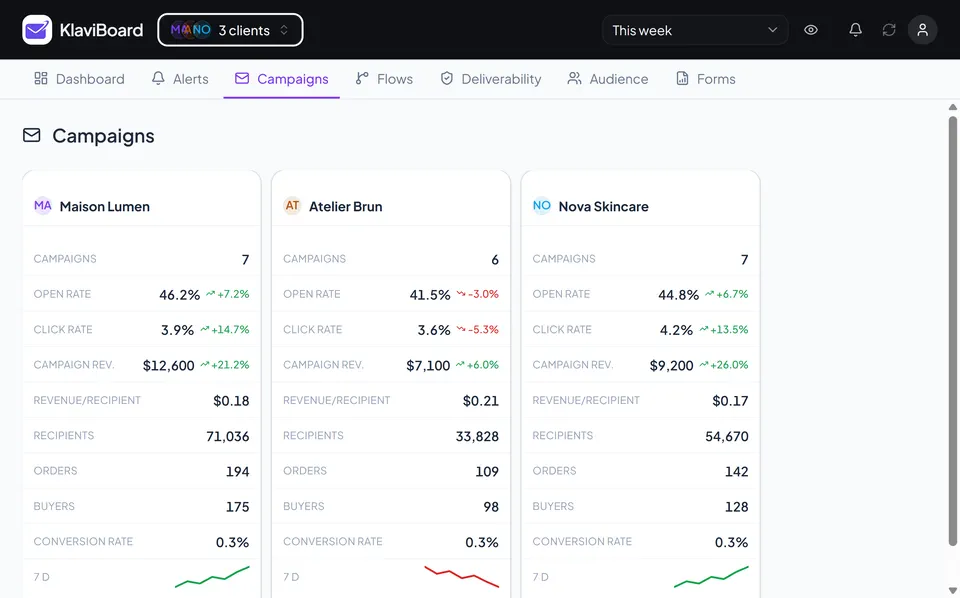This screenshot has height=598, width=960.
Task: Open notifications bell in top bar
Action: tap(855, 30)
